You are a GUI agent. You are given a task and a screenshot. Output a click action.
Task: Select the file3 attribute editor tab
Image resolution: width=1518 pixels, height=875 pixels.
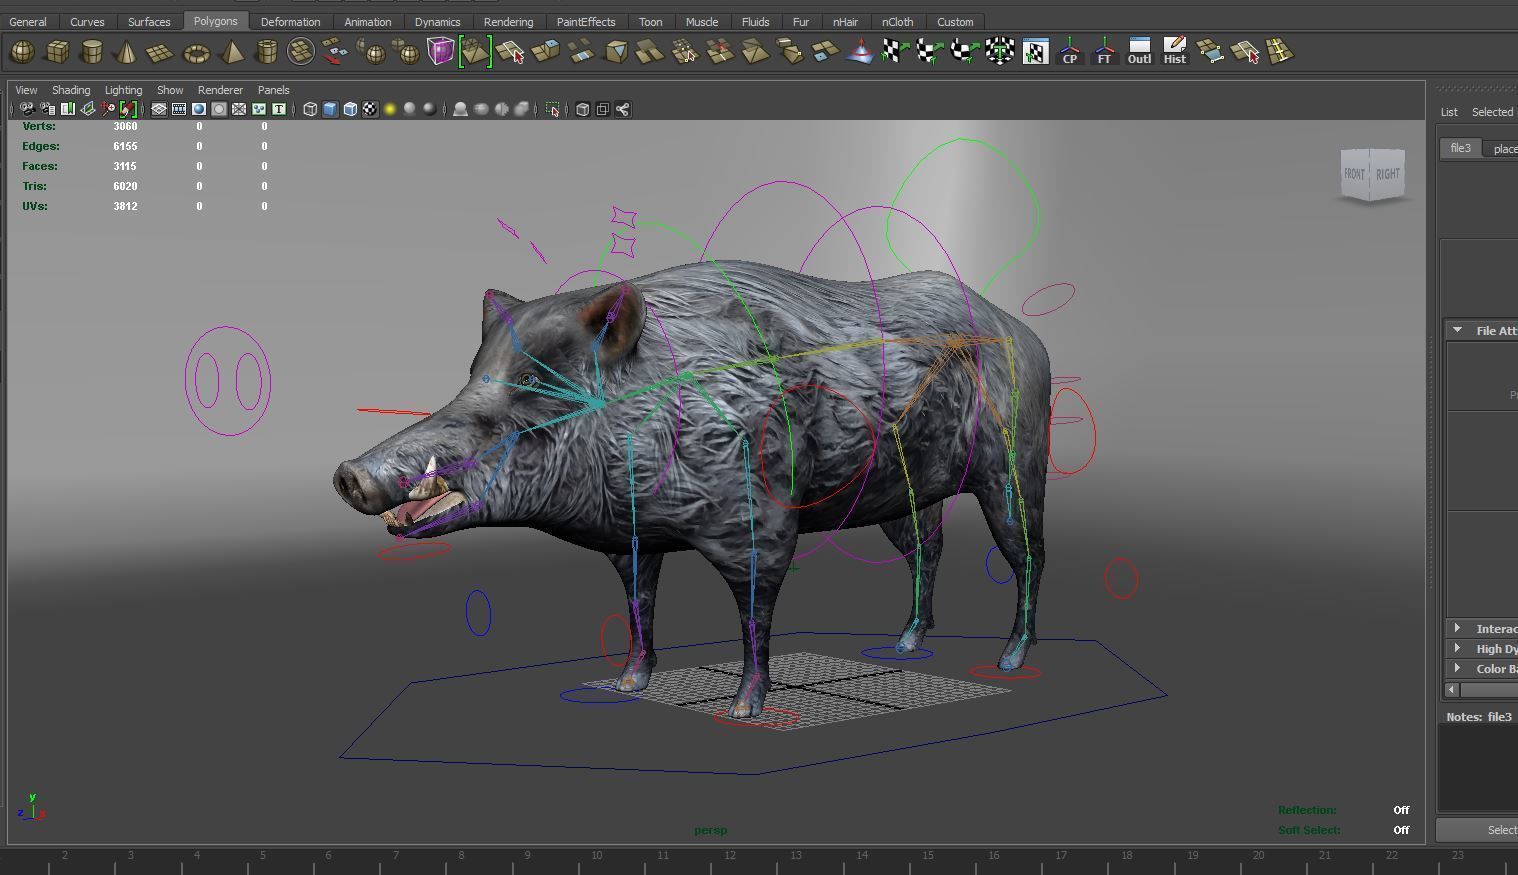[1460, 148]
